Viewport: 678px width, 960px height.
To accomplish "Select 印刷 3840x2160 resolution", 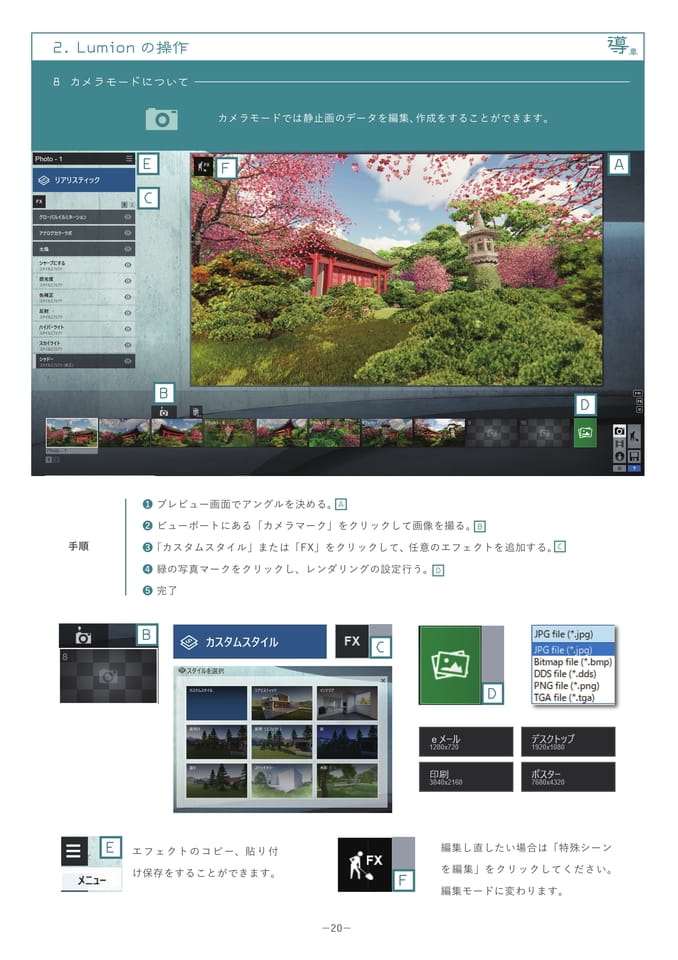I will [466, 777].
